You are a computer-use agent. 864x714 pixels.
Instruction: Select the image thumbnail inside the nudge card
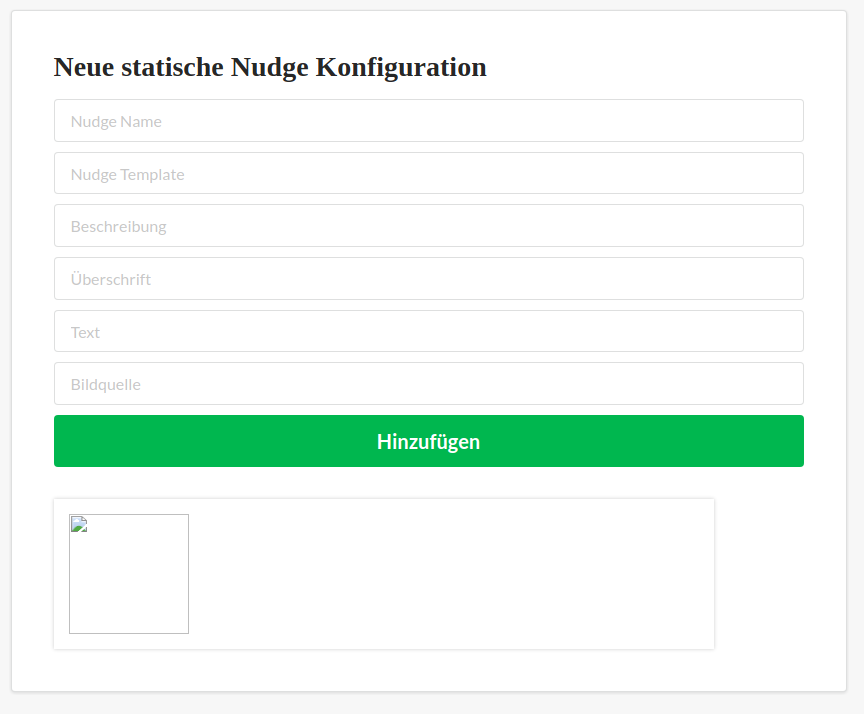pos(128,574)
